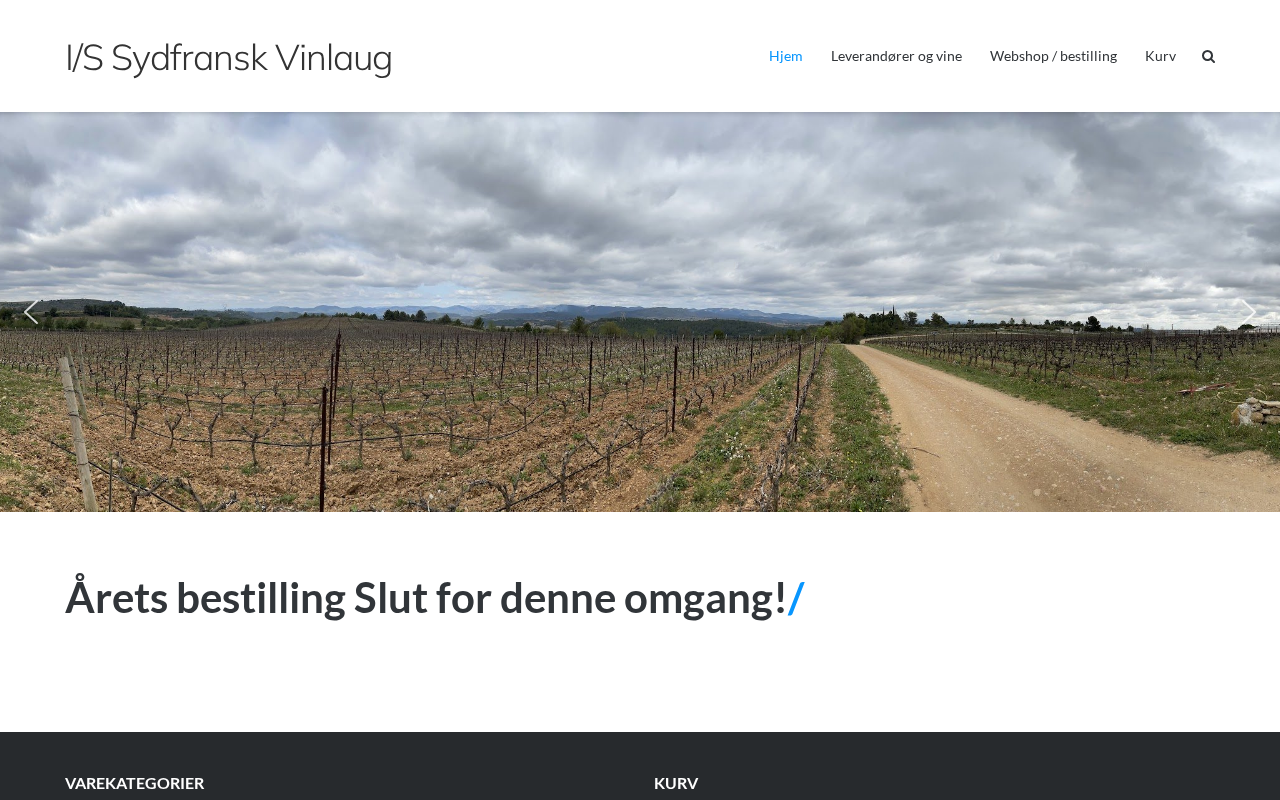
Task: Open Webshop / bestilling page
Action: pos(1053,56)
